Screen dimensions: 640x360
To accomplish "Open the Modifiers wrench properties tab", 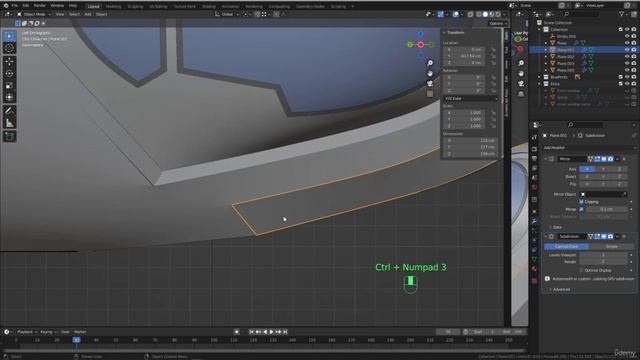I will (534, 221).
